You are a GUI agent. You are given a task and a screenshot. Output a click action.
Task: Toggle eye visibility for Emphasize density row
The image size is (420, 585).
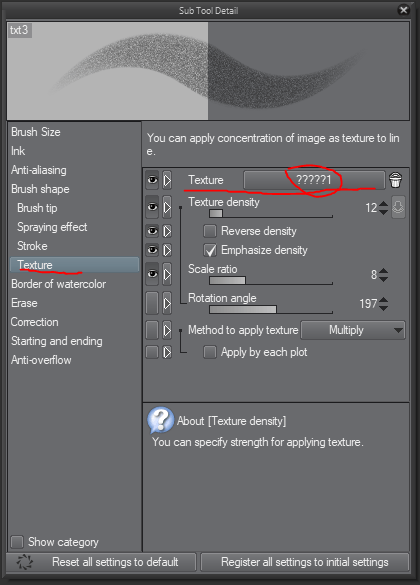pos(152,250)
